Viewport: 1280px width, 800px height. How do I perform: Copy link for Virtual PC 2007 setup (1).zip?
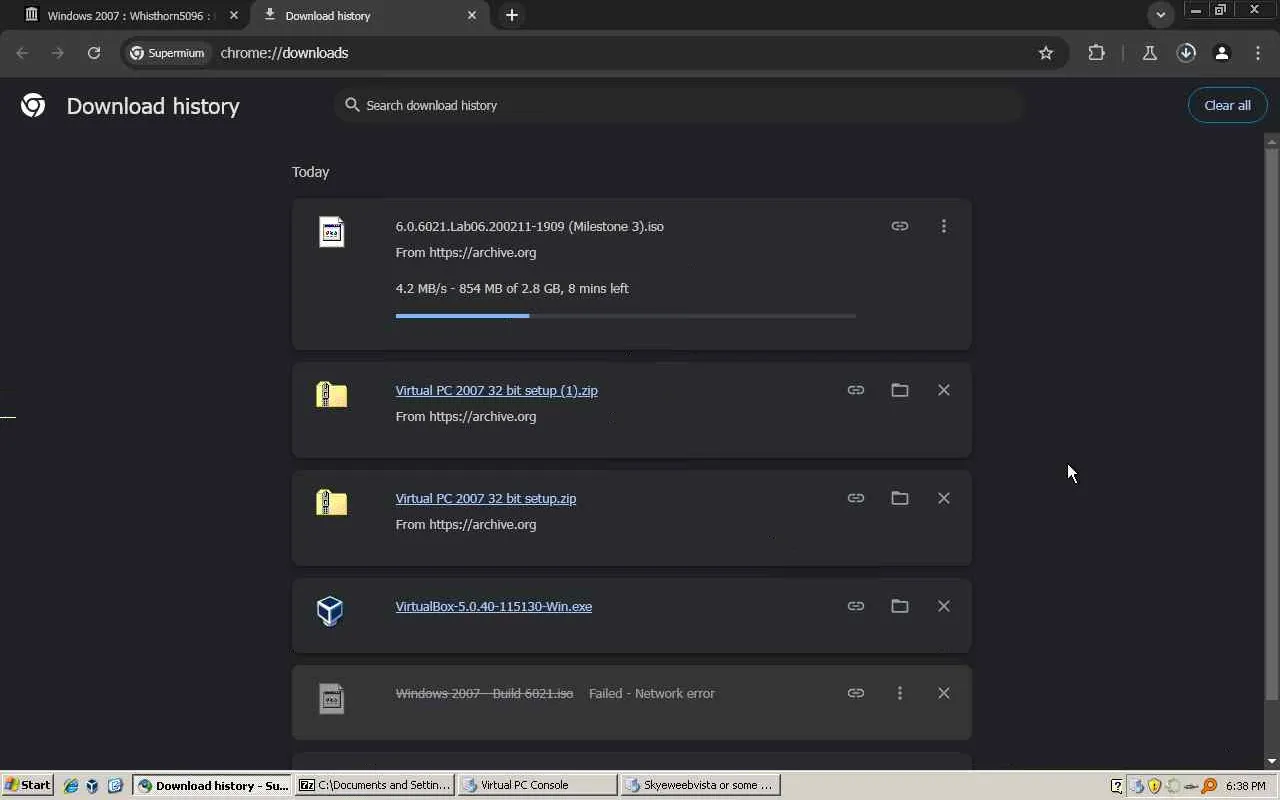coord(856,390)
